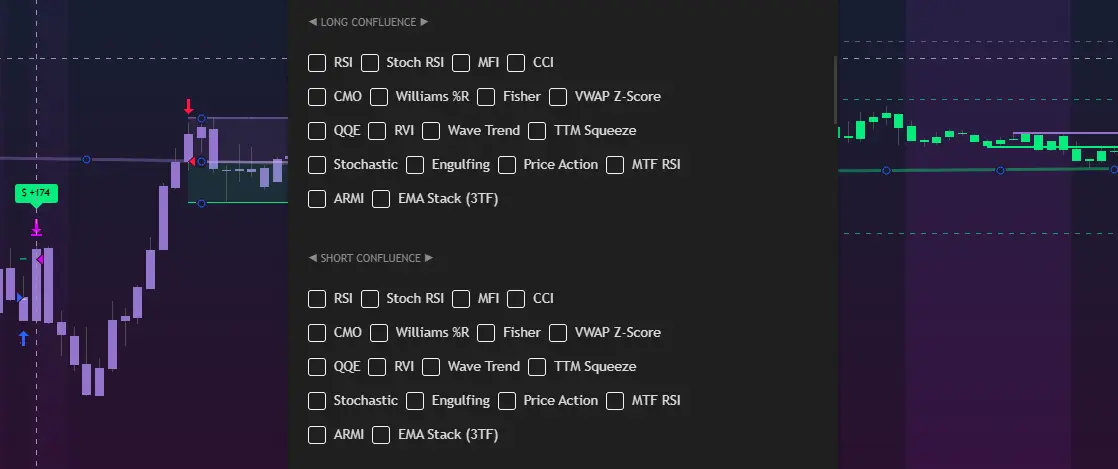Viewport: 1118px width, 469px height.
Task: Check VWAP Z-Score under Short Confluence
Action: click(x=558, y=333)
